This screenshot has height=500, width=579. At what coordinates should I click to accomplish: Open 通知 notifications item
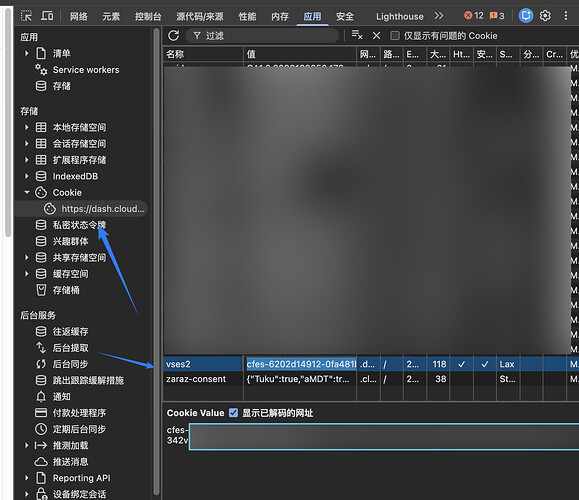coord(61,397)
